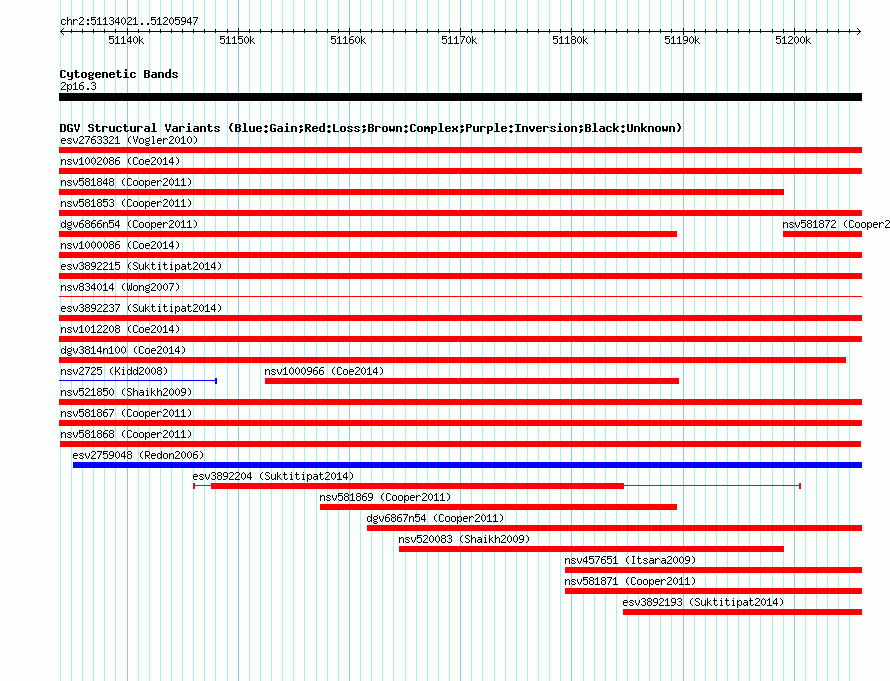Click the chr2:51134021..51205947 coordinates label
The width and height of the screenshot is (890, 681).
point(129,21)
